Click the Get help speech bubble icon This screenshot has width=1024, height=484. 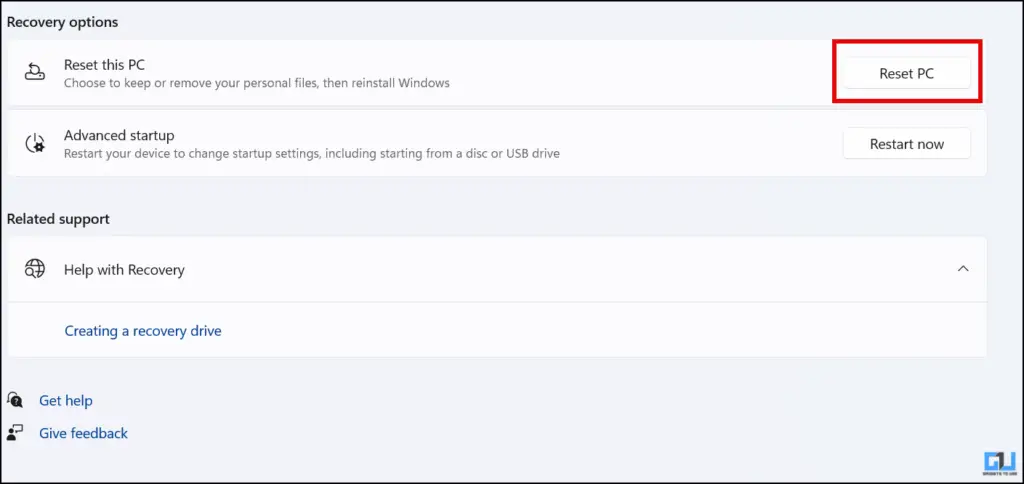pyautogui.click(x=15, y=400)
